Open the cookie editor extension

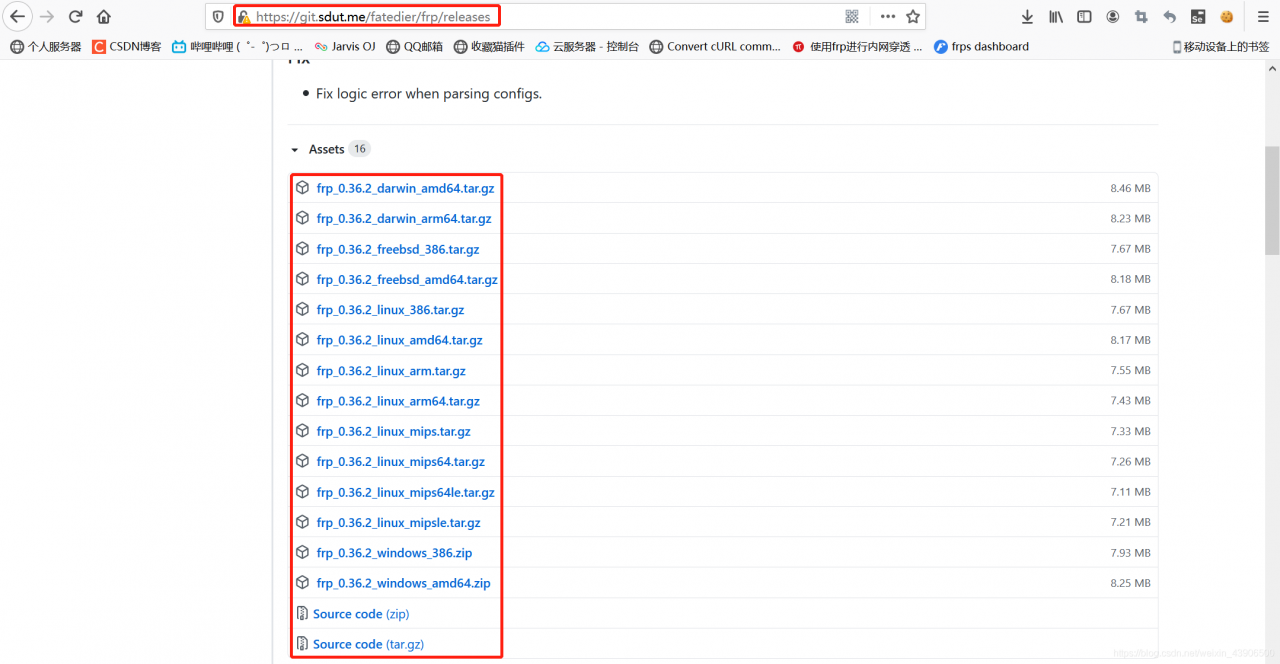click(x=1227, y=16)
